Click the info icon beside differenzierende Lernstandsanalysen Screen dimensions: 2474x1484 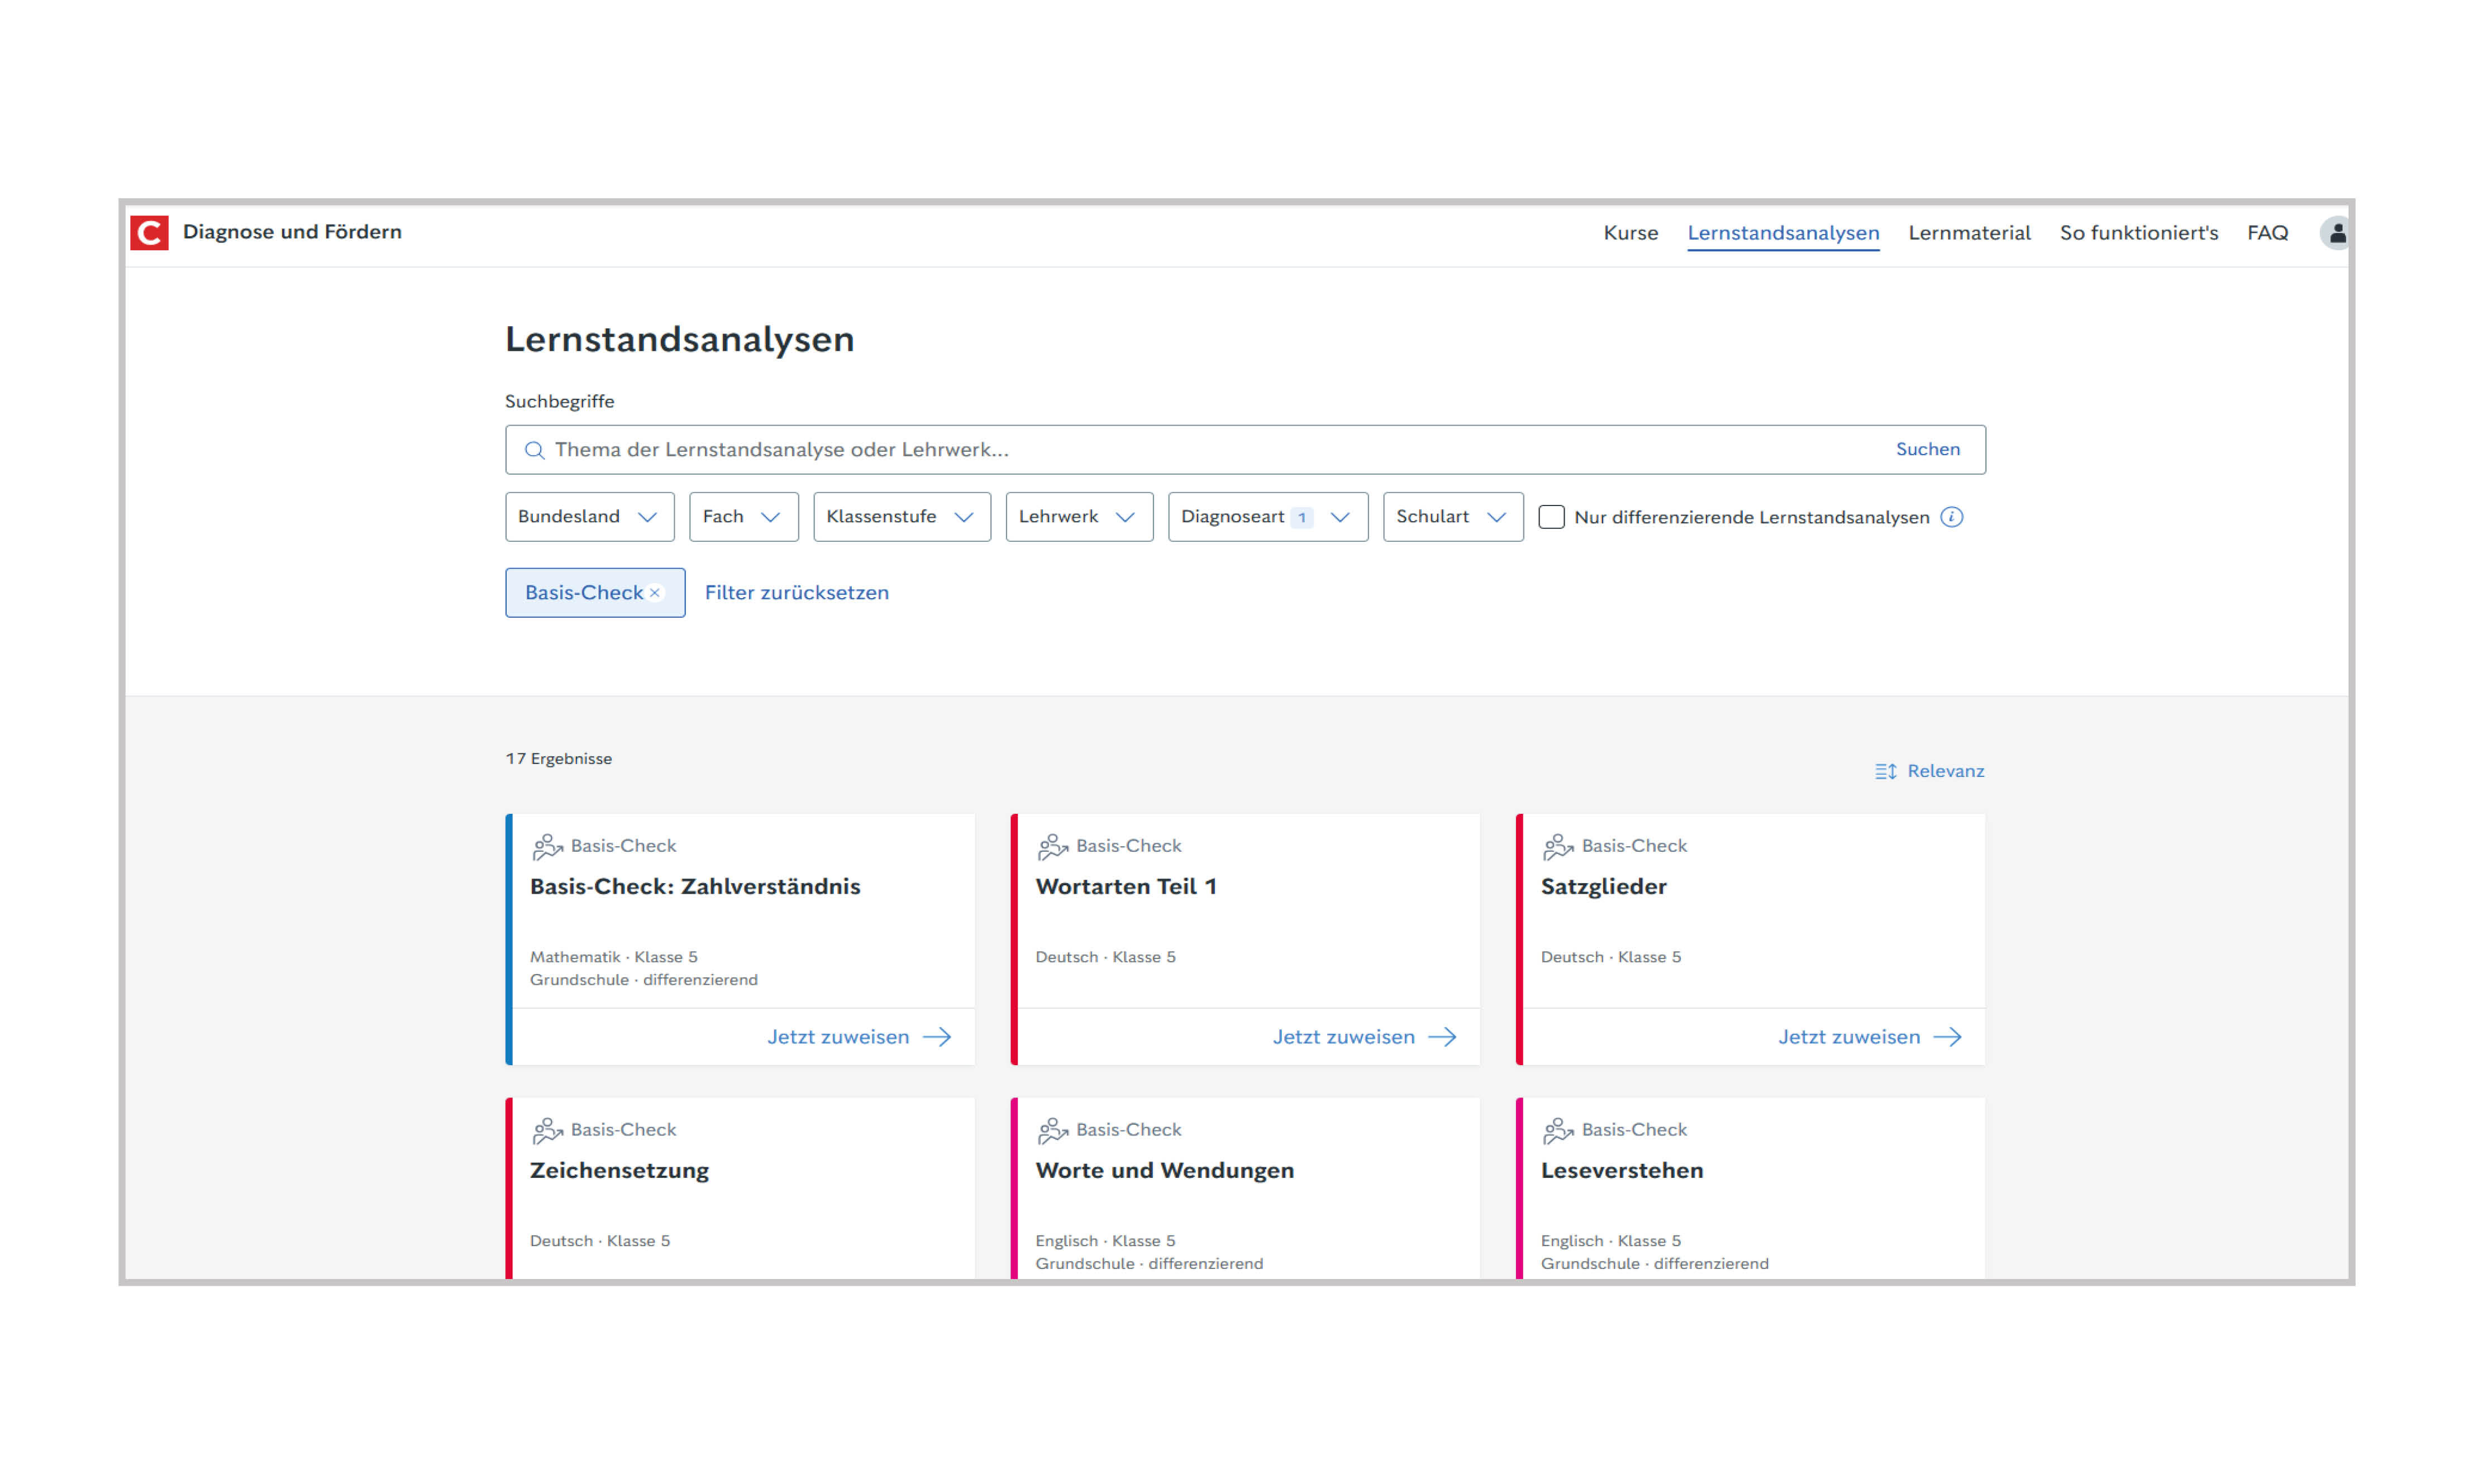click(x=1951, y=517)
